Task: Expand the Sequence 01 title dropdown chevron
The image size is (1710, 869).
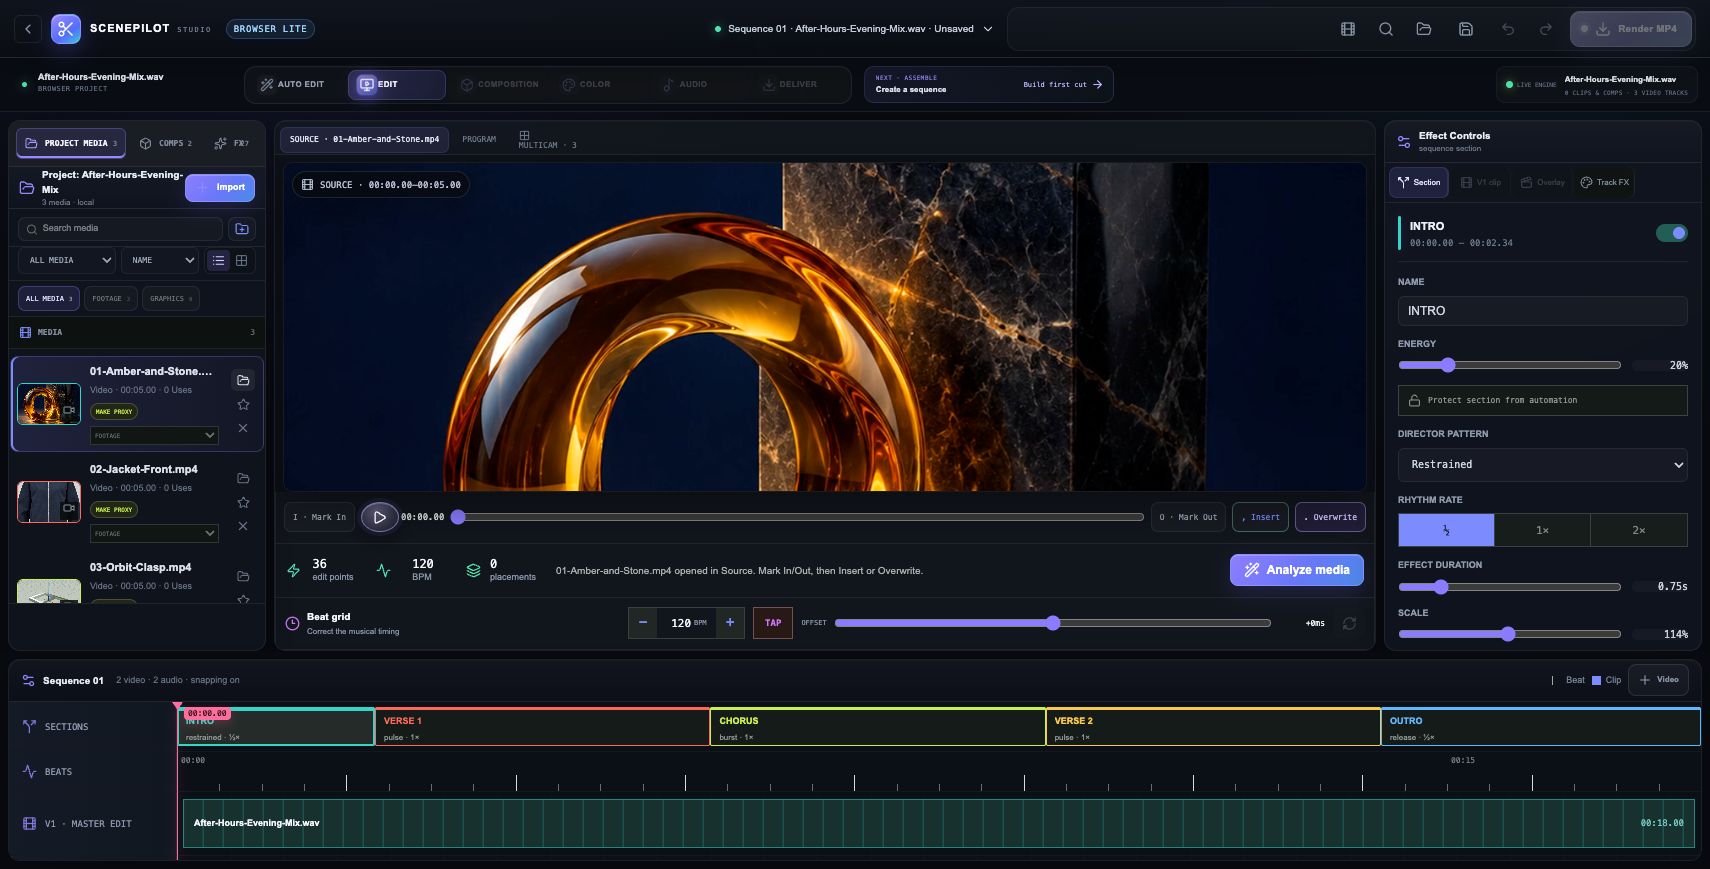Action: pyautogui.click(x=988, y=29)
